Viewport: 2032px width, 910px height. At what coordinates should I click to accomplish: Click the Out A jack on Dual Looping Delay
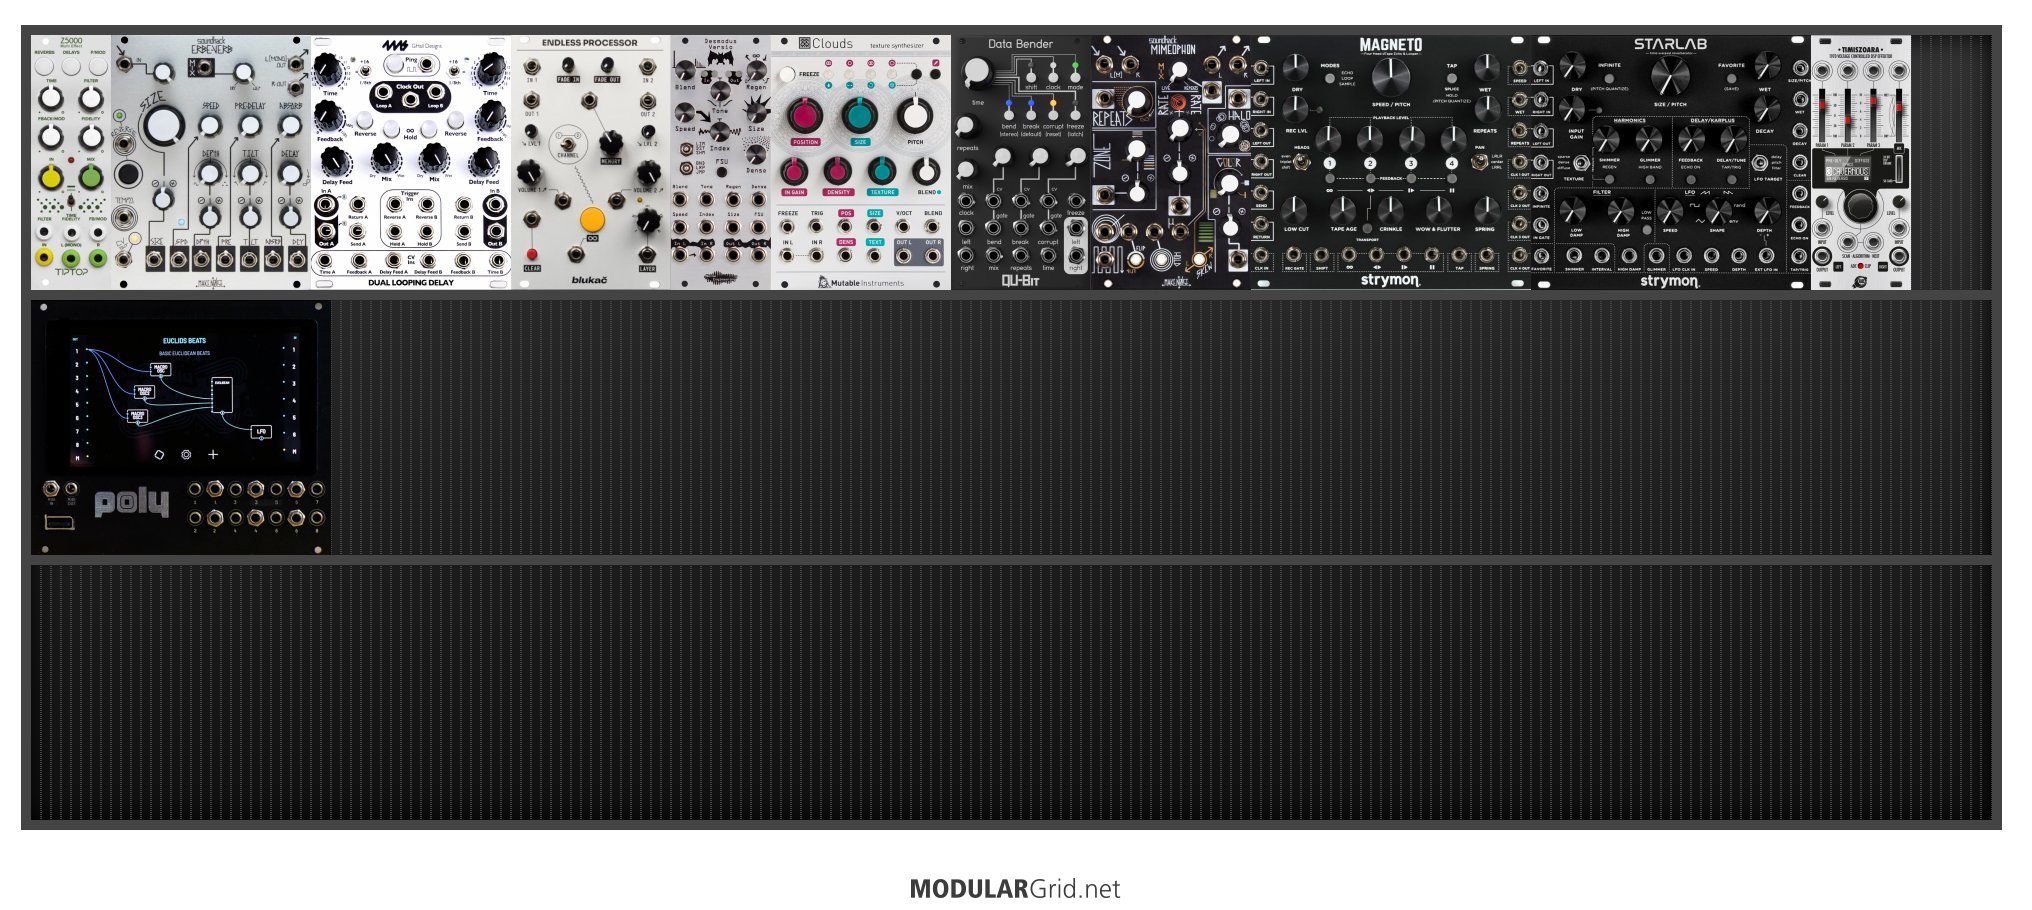(326, 231)
